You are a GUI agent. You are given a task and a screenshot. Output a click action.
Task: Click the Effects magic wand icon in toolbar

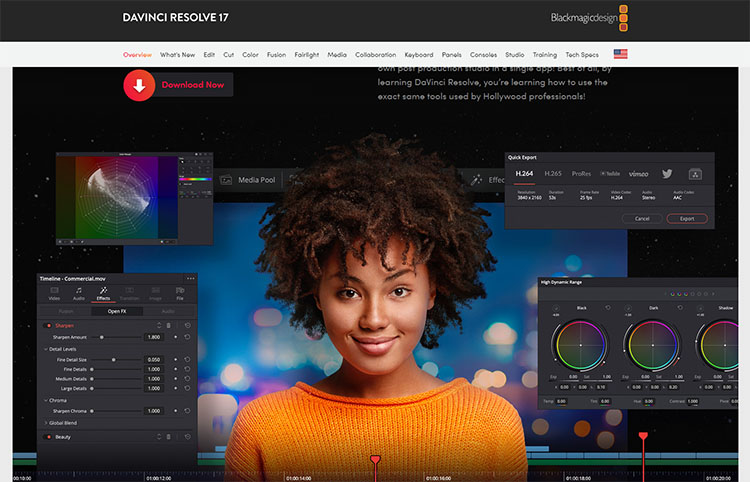[x=476, y=180]
